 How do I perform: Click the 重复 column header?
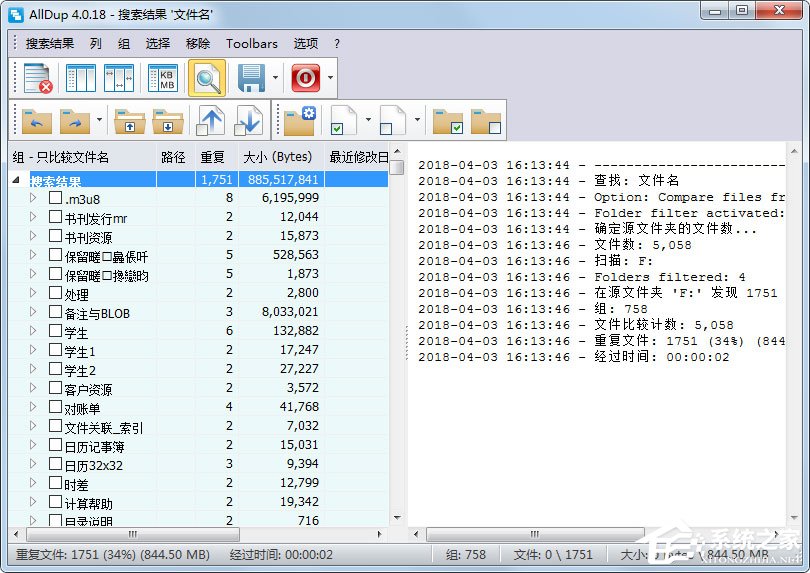(213, 157)
